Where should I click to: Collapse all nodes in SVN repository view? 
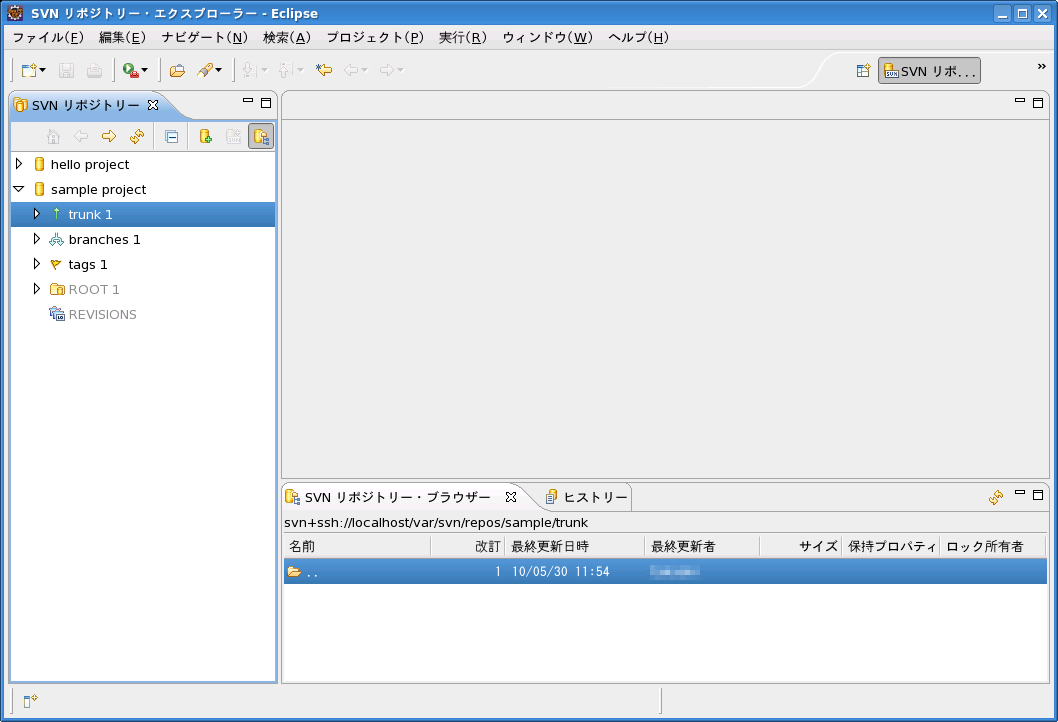point(172,137)
